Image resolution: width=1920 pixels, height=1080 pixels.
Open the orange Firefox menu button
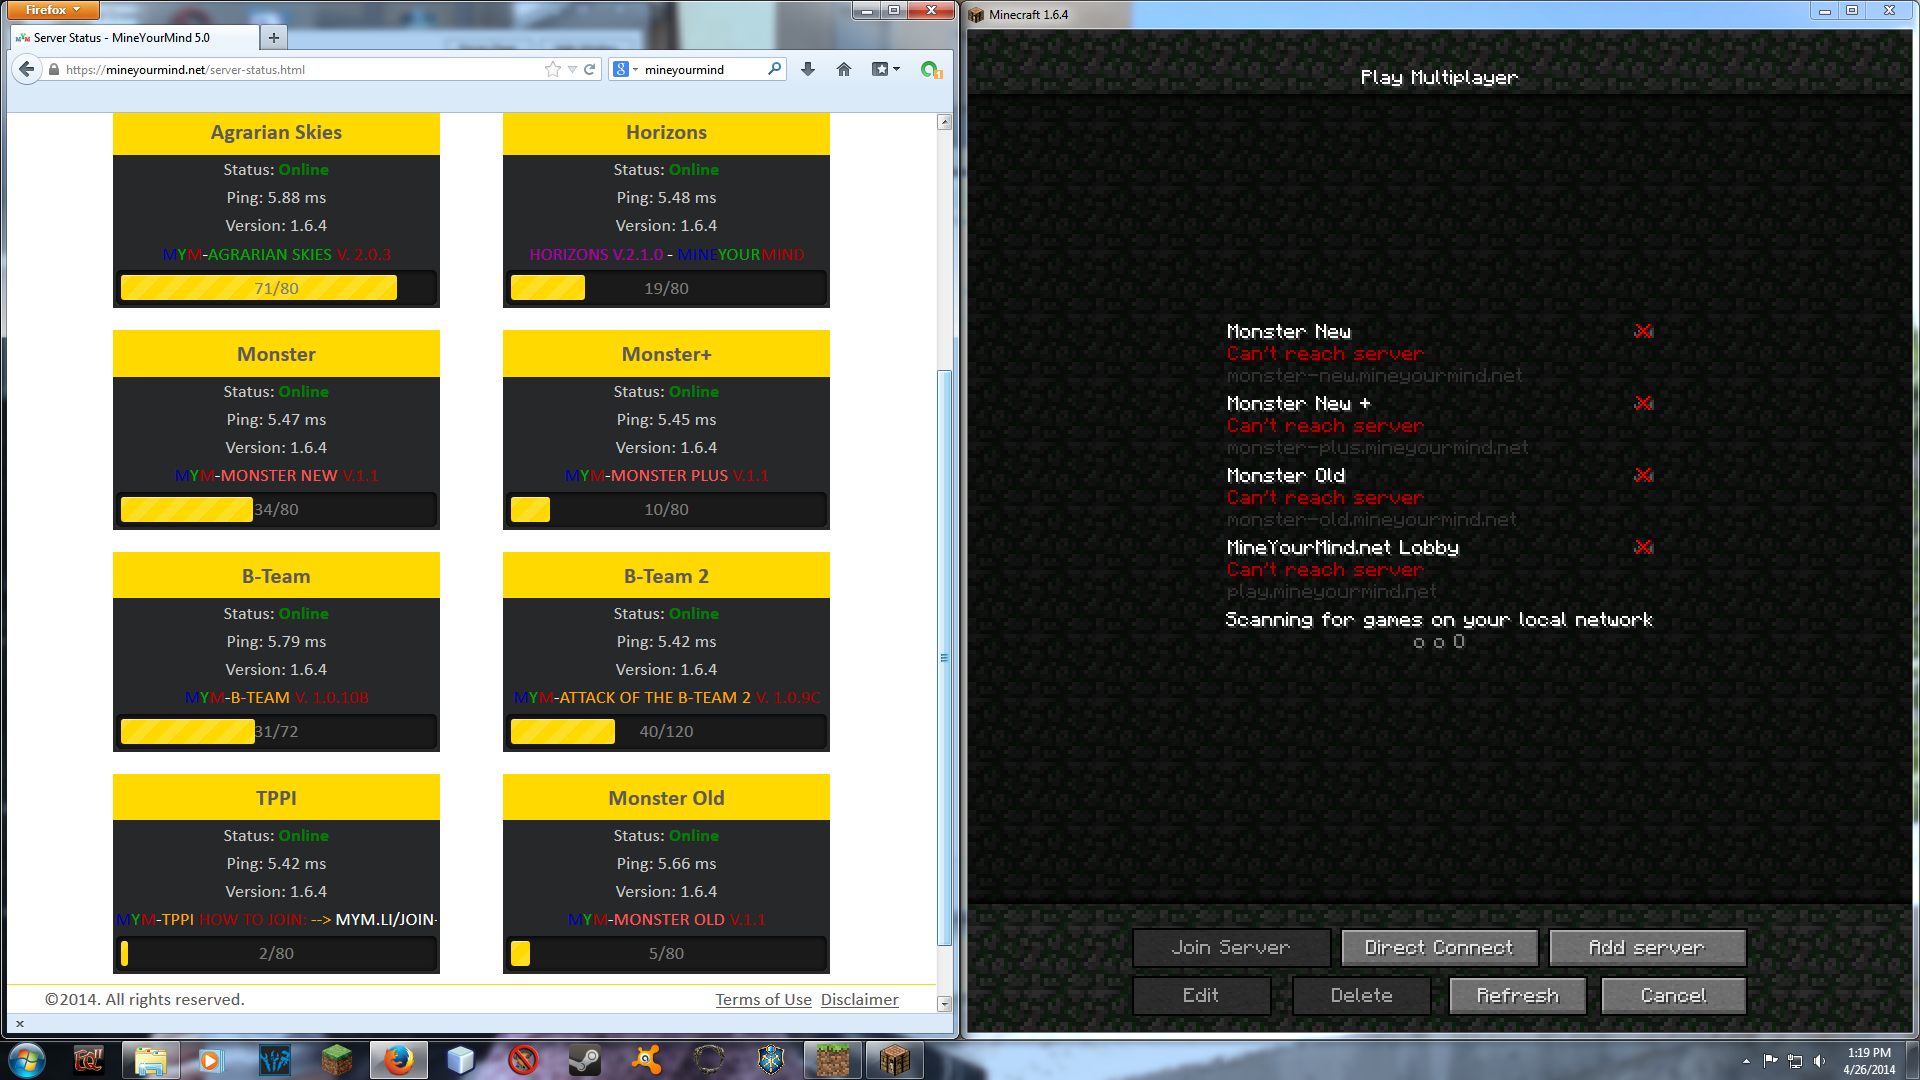pyautogui.click(x=52, y=10)
